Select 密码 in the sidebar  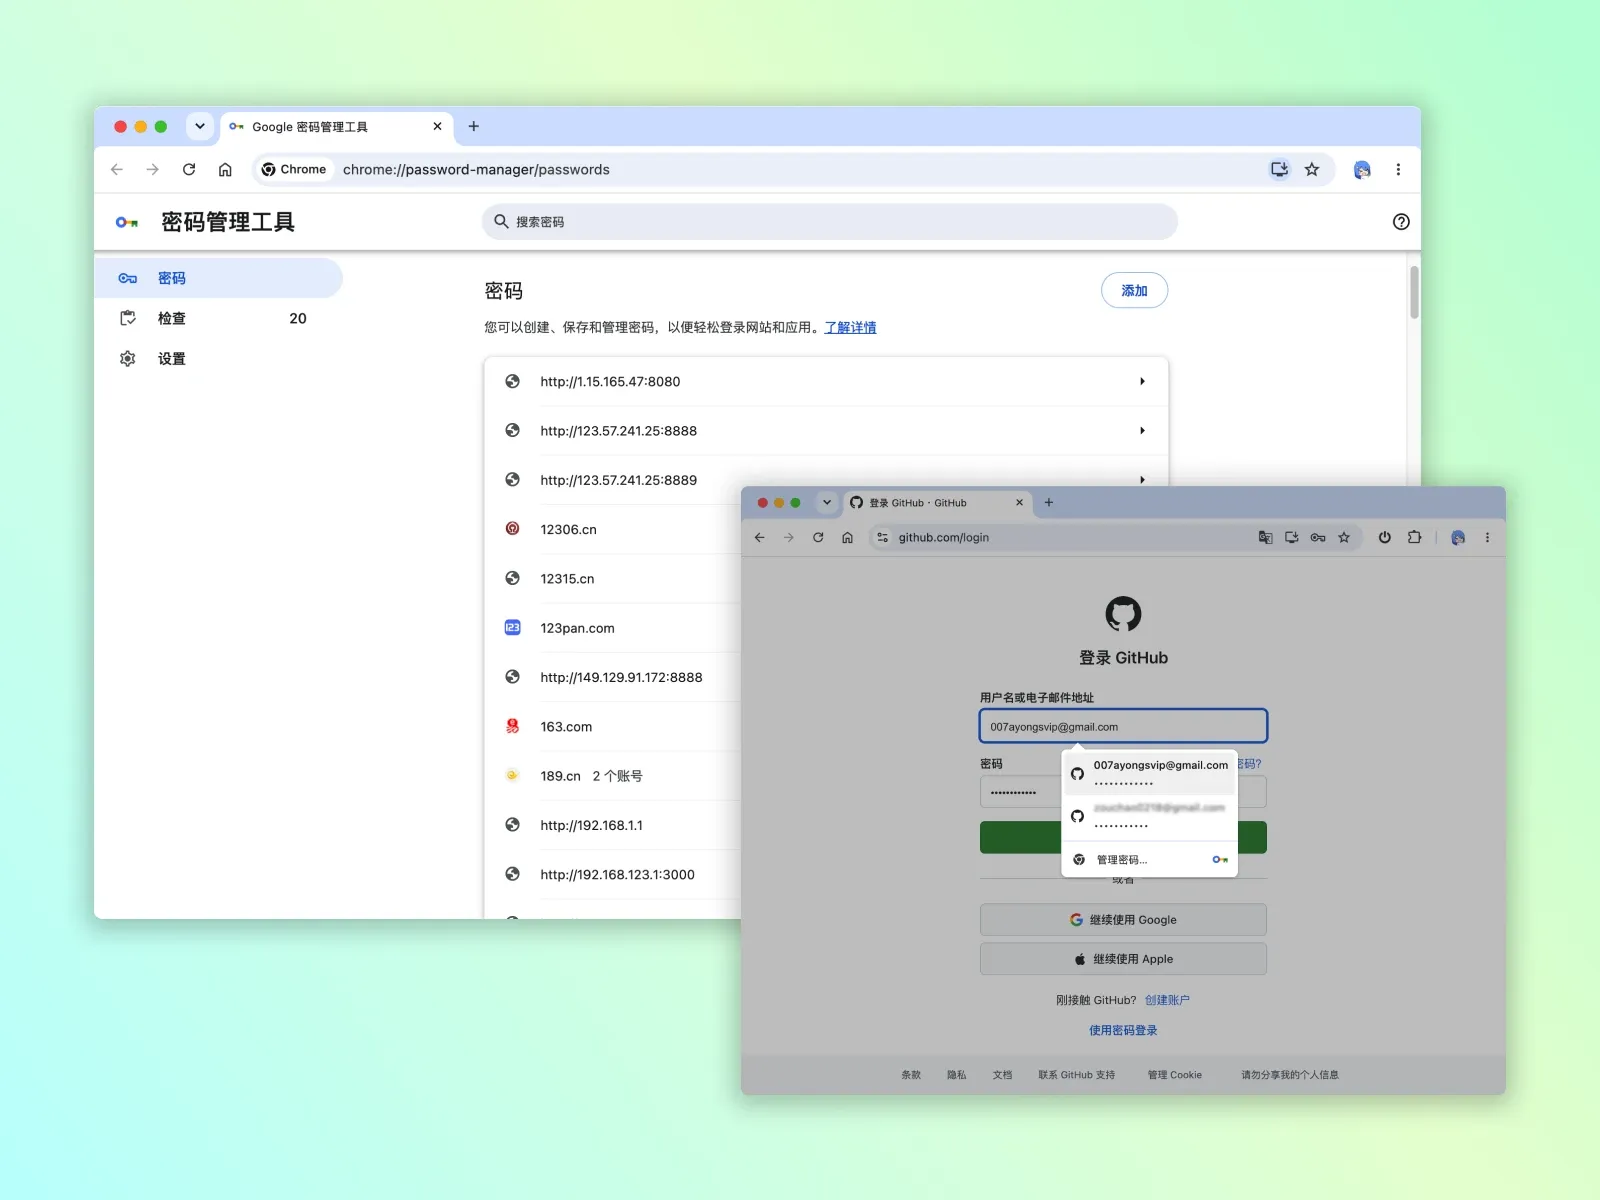[x=218, y=278]
